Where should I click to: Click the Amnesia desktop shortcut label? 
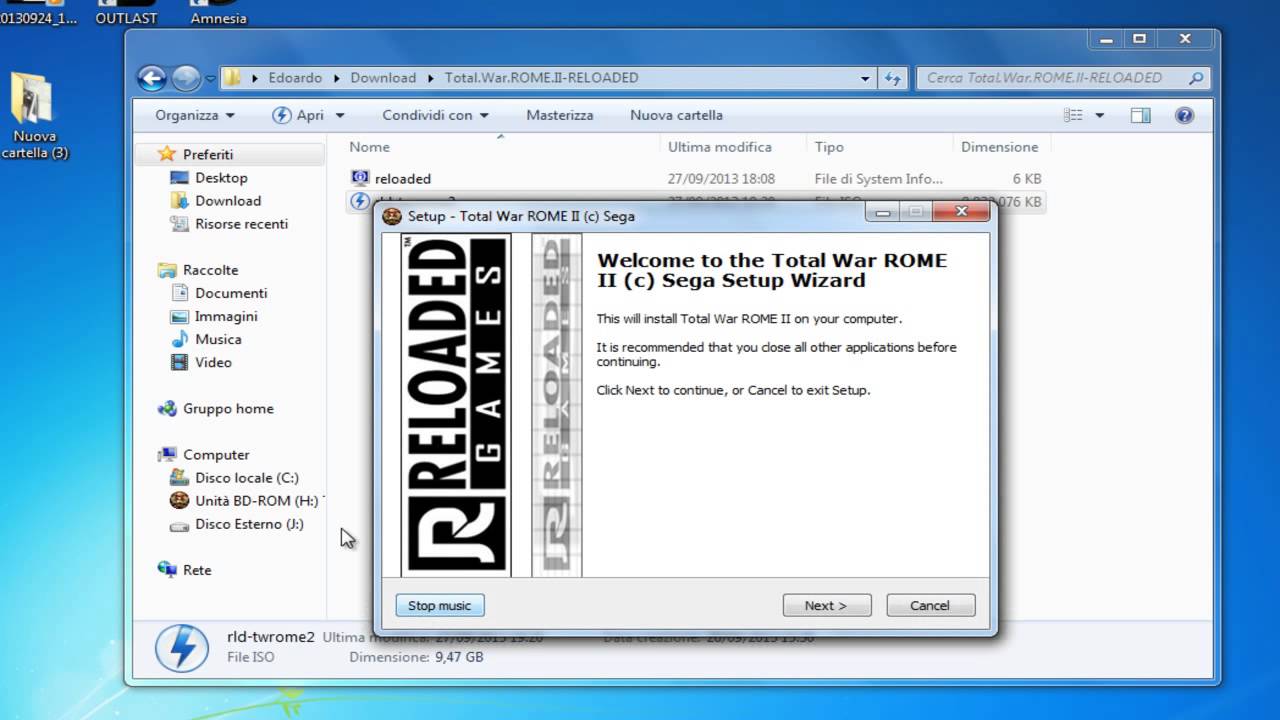pos(218,18)
